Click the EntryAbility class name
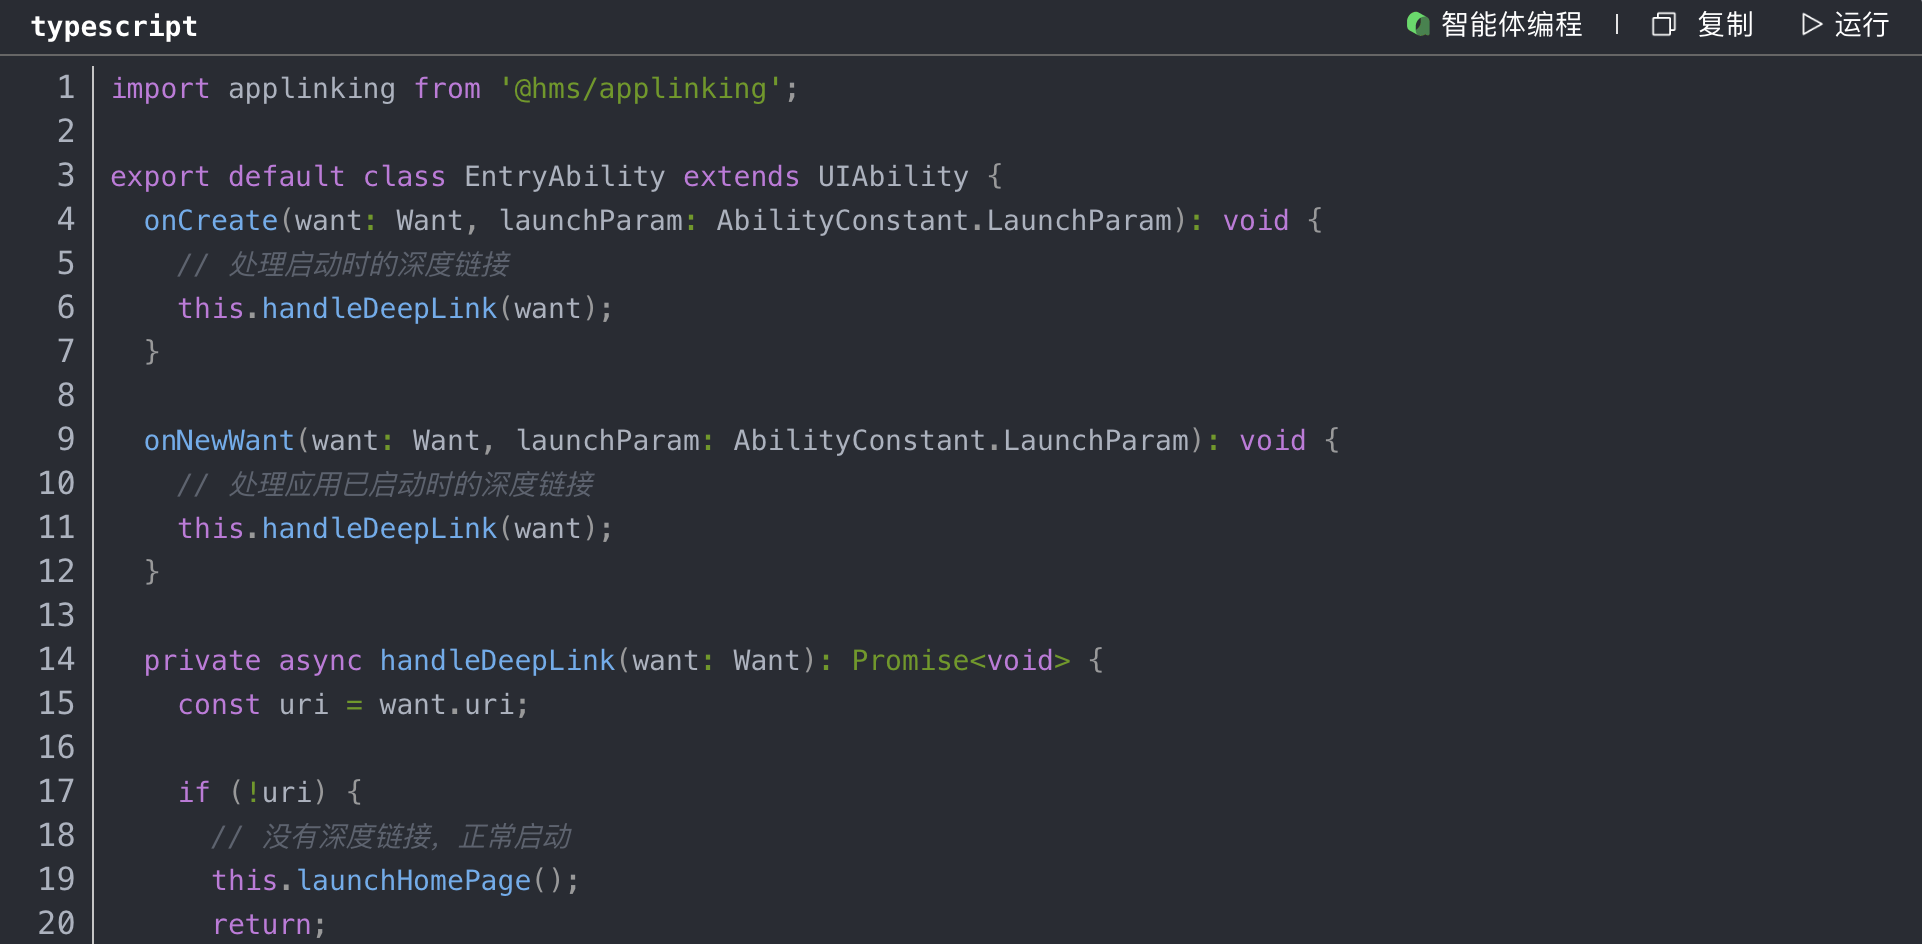 [x=565, y=177]
